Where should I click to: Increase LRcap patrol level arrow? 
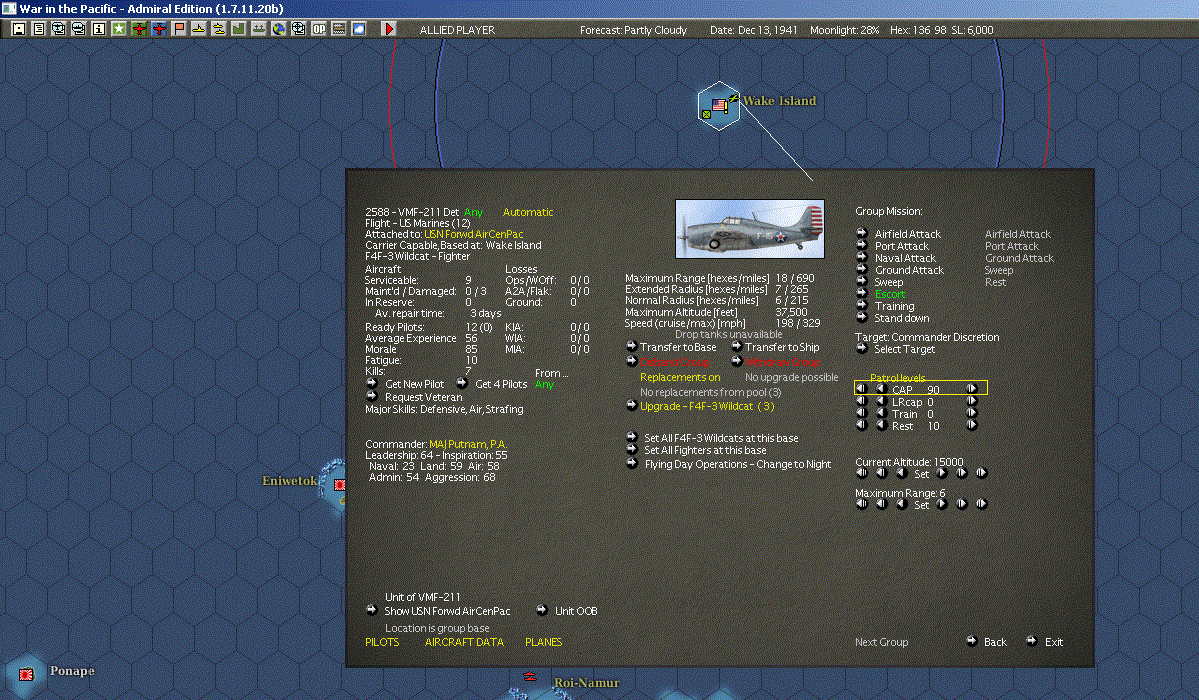[x=971, y=401]
